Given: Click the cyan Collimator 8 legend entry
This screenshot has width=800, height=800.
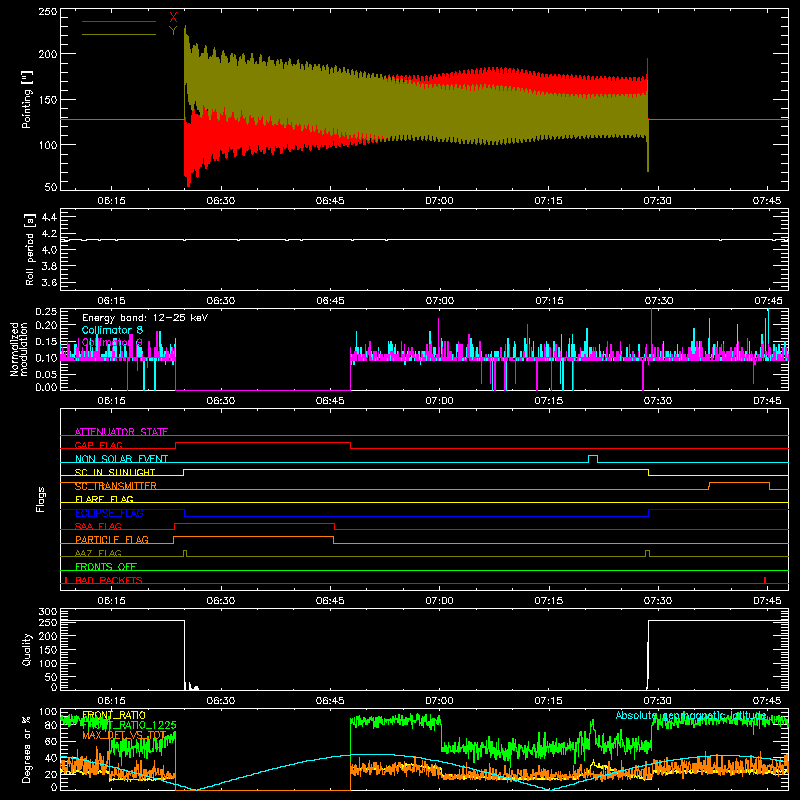Looking at the screenshot, I should [x=112, y=330].
